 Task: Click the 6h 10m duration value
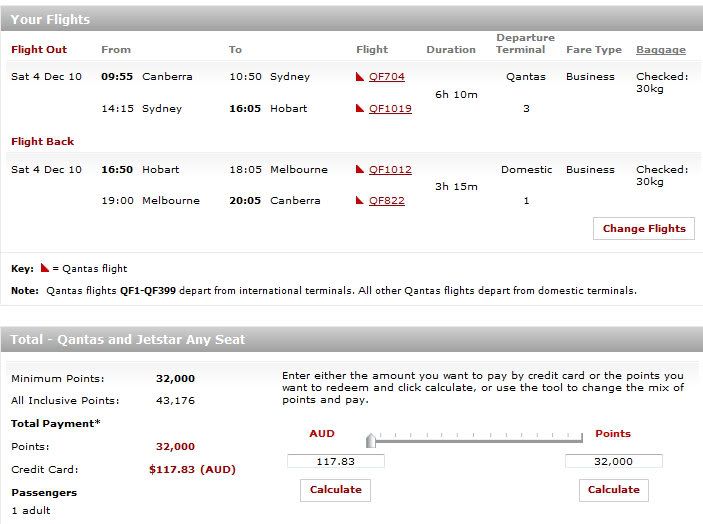pyautogui.click(x=456, y=95)
